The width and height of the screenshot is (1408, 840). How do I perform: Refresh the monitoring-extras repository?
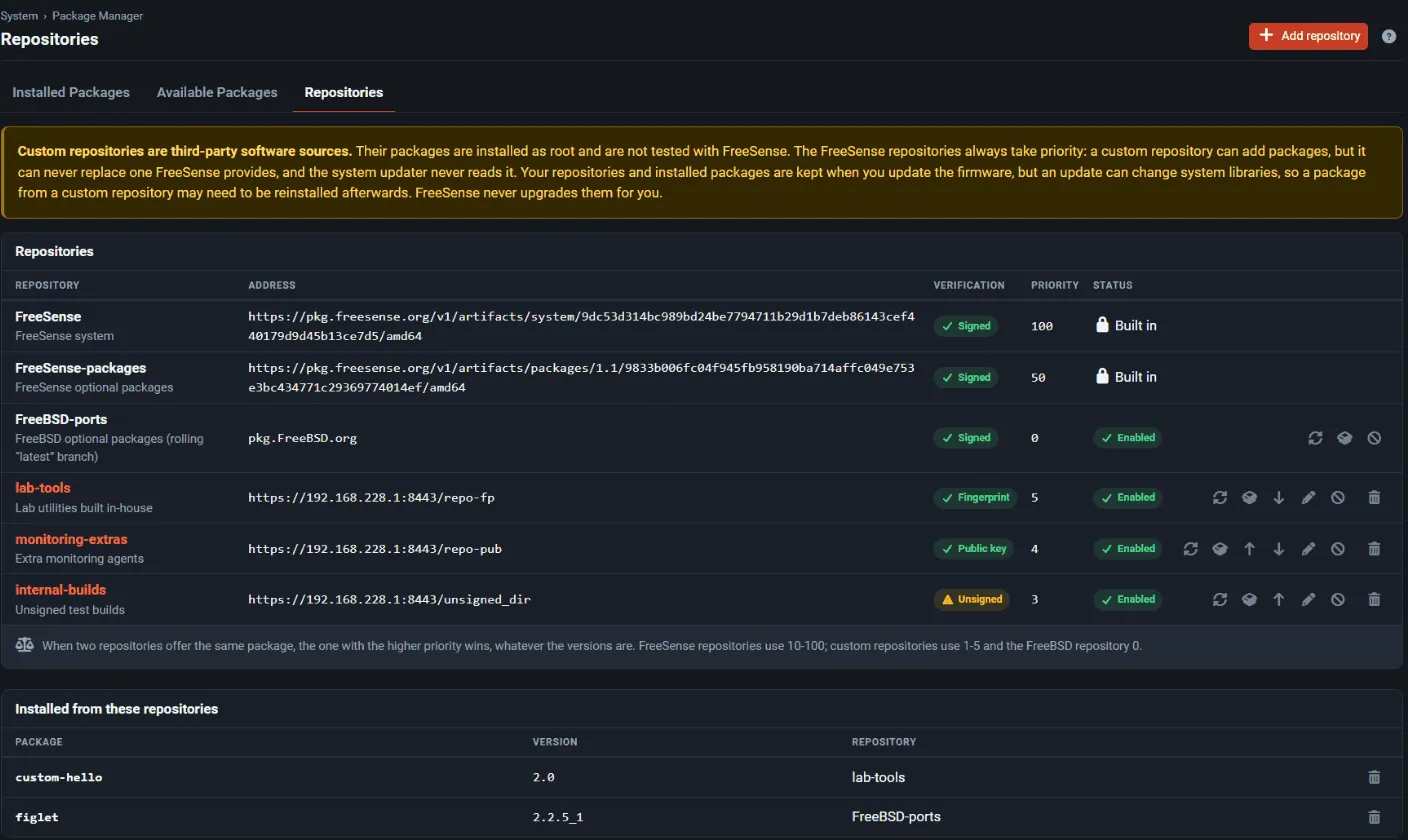pos(1190,548)
